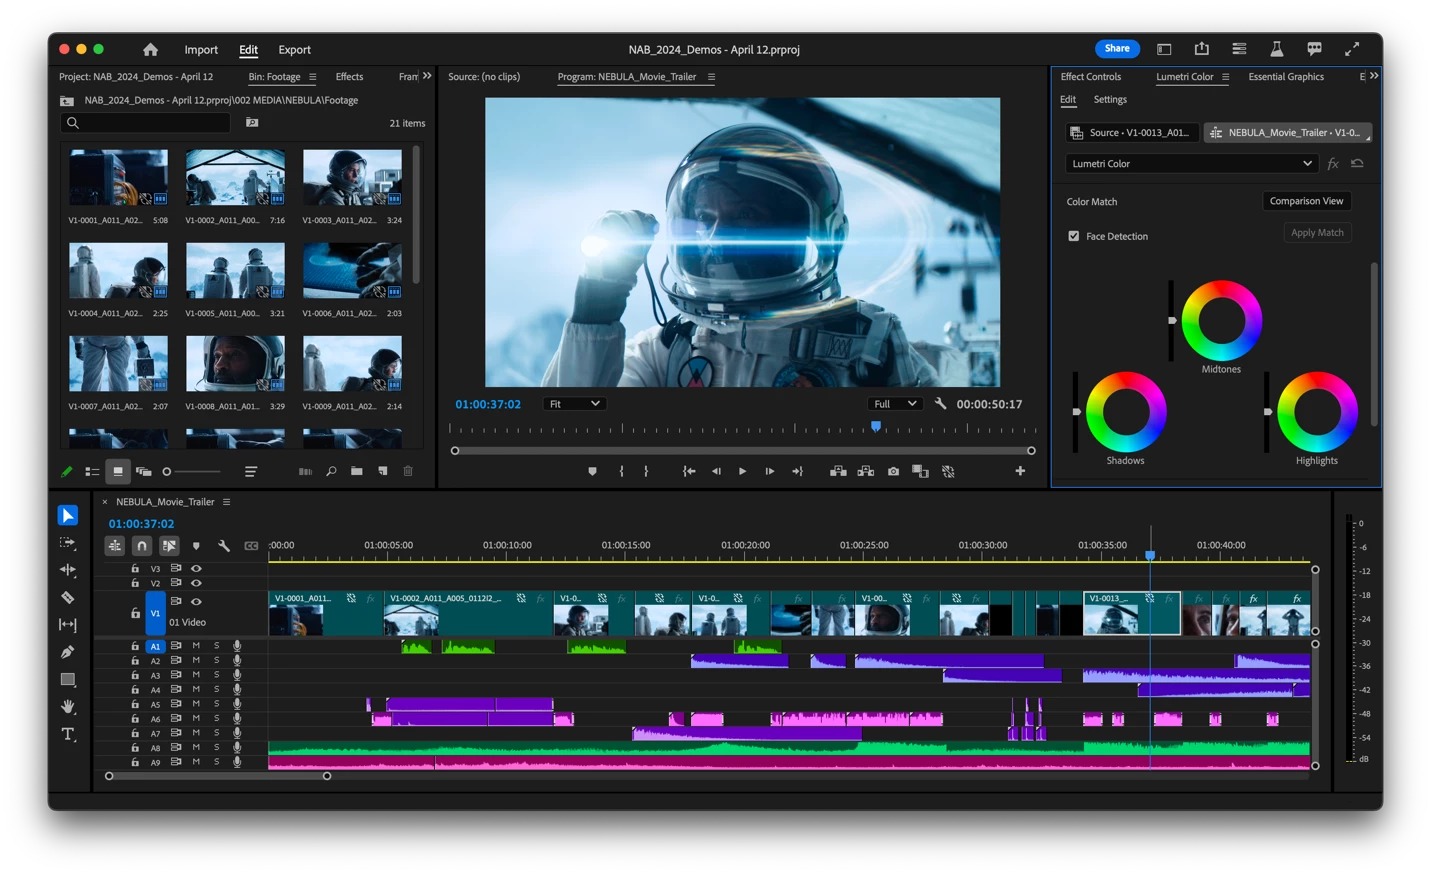
Task: Toggle V1 track visibility eye
Action: pyautogui.click(x=196, y=601)
